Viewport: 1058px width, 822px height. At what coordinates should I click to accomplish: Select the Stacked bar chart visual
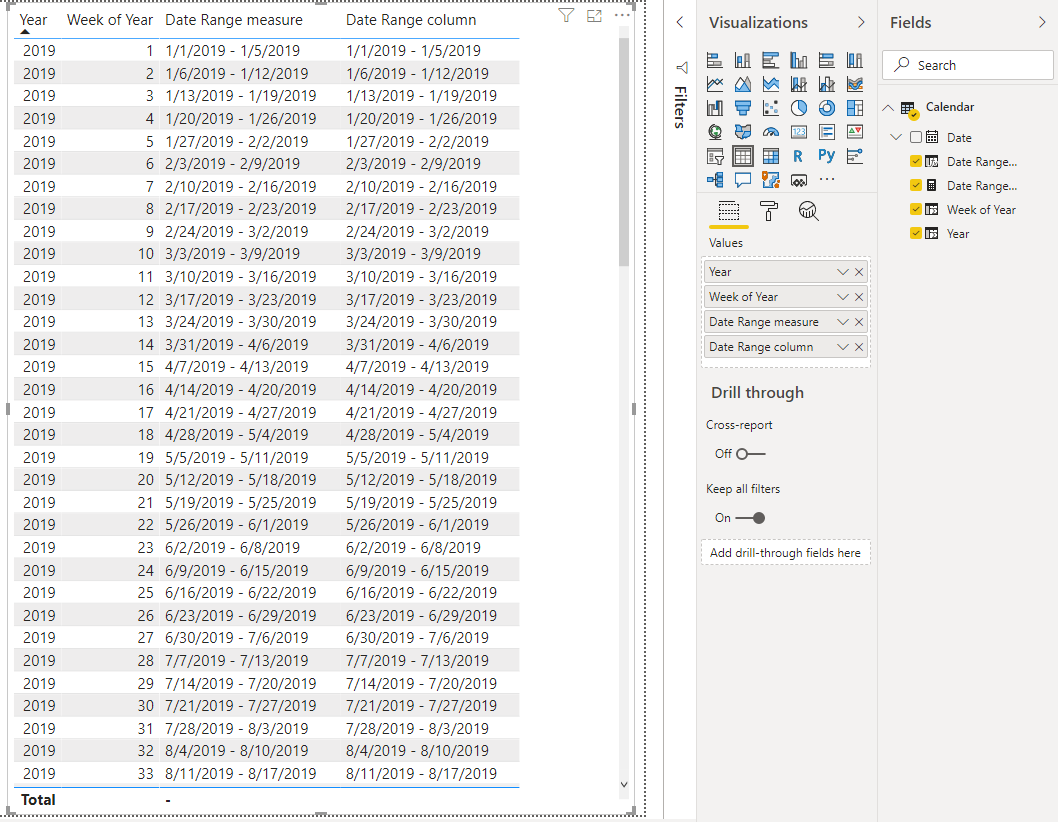715,60
